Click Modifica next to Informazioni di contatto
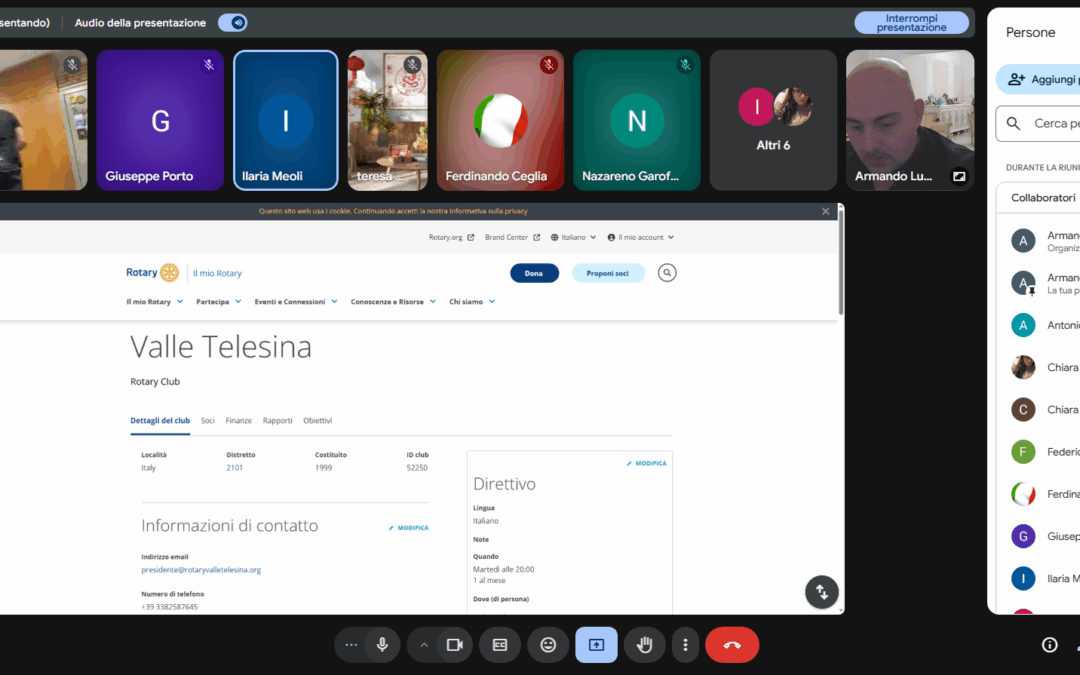This screenshot has width=1080, height=675. pos(408,528)
